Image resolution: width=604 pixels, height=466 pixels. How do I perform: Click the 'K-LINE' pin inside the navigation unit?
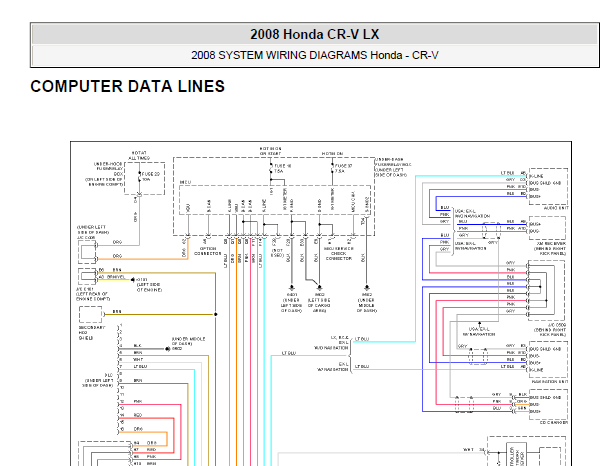click(x=537, y=370)
